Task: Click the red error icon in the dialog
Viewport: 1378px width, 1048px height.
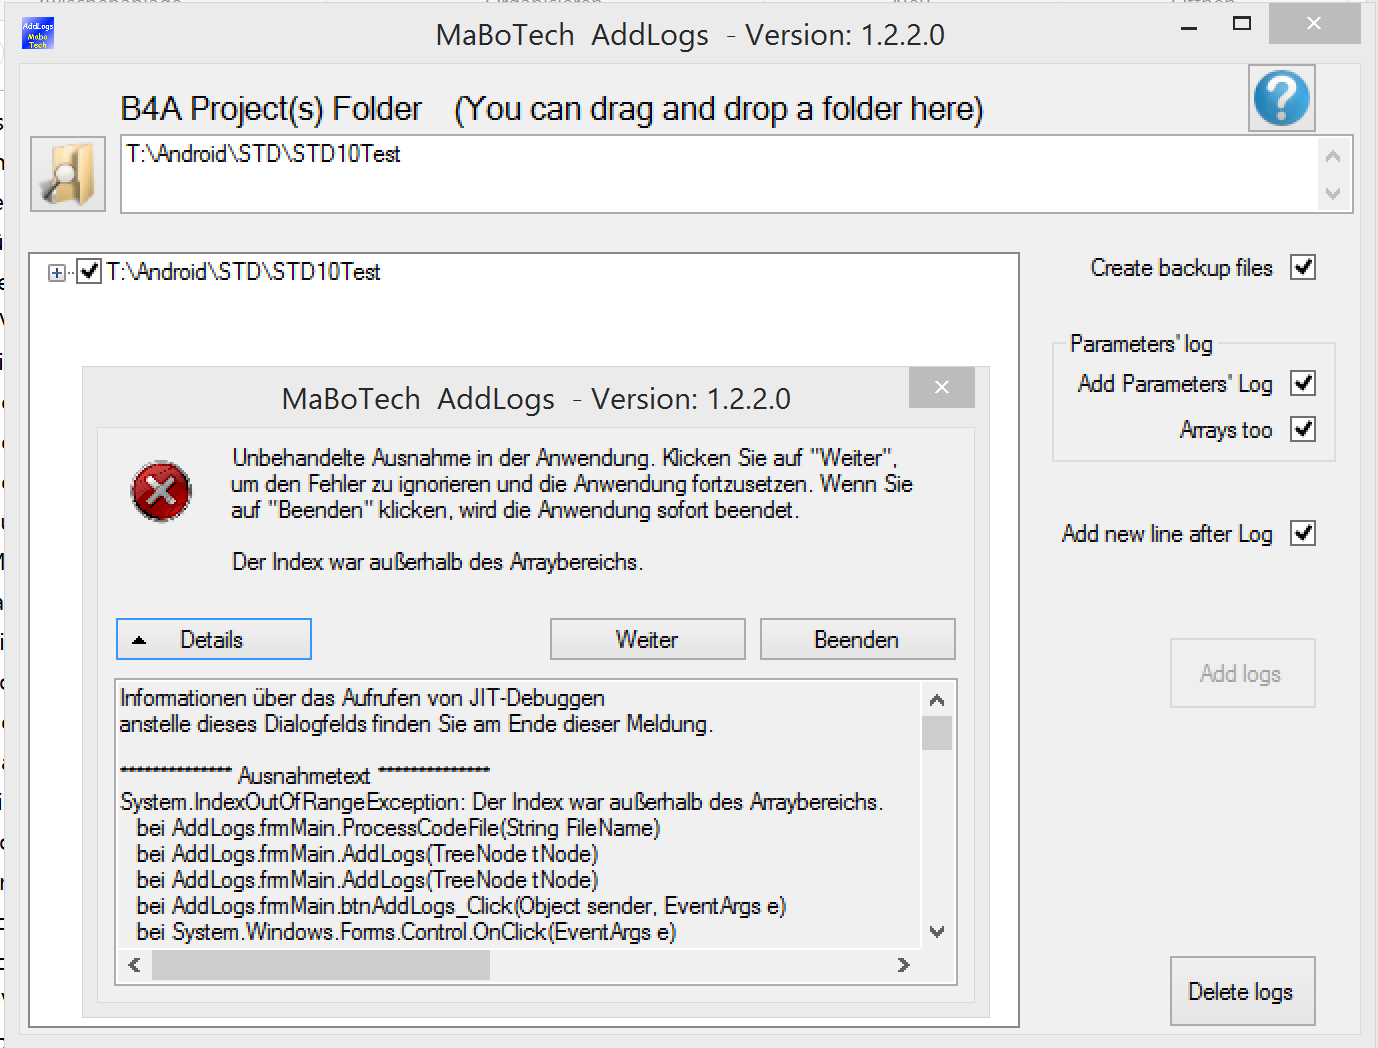Action: pos(161,491)
